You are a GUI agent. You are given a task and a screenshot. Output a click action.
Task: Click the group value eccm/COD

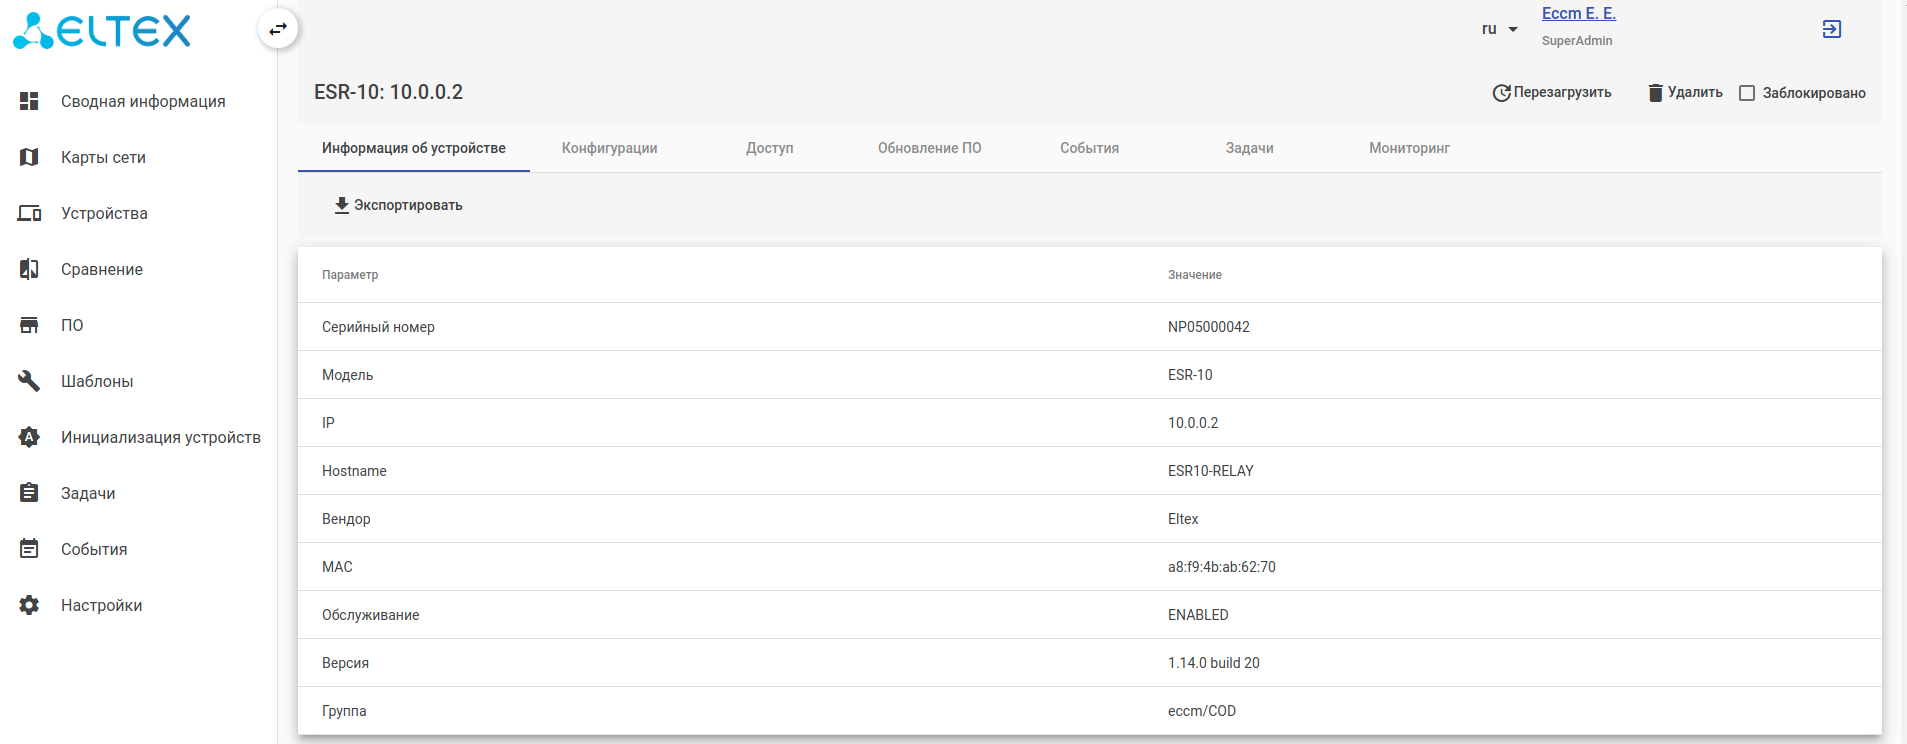(x=1202, y=711)
